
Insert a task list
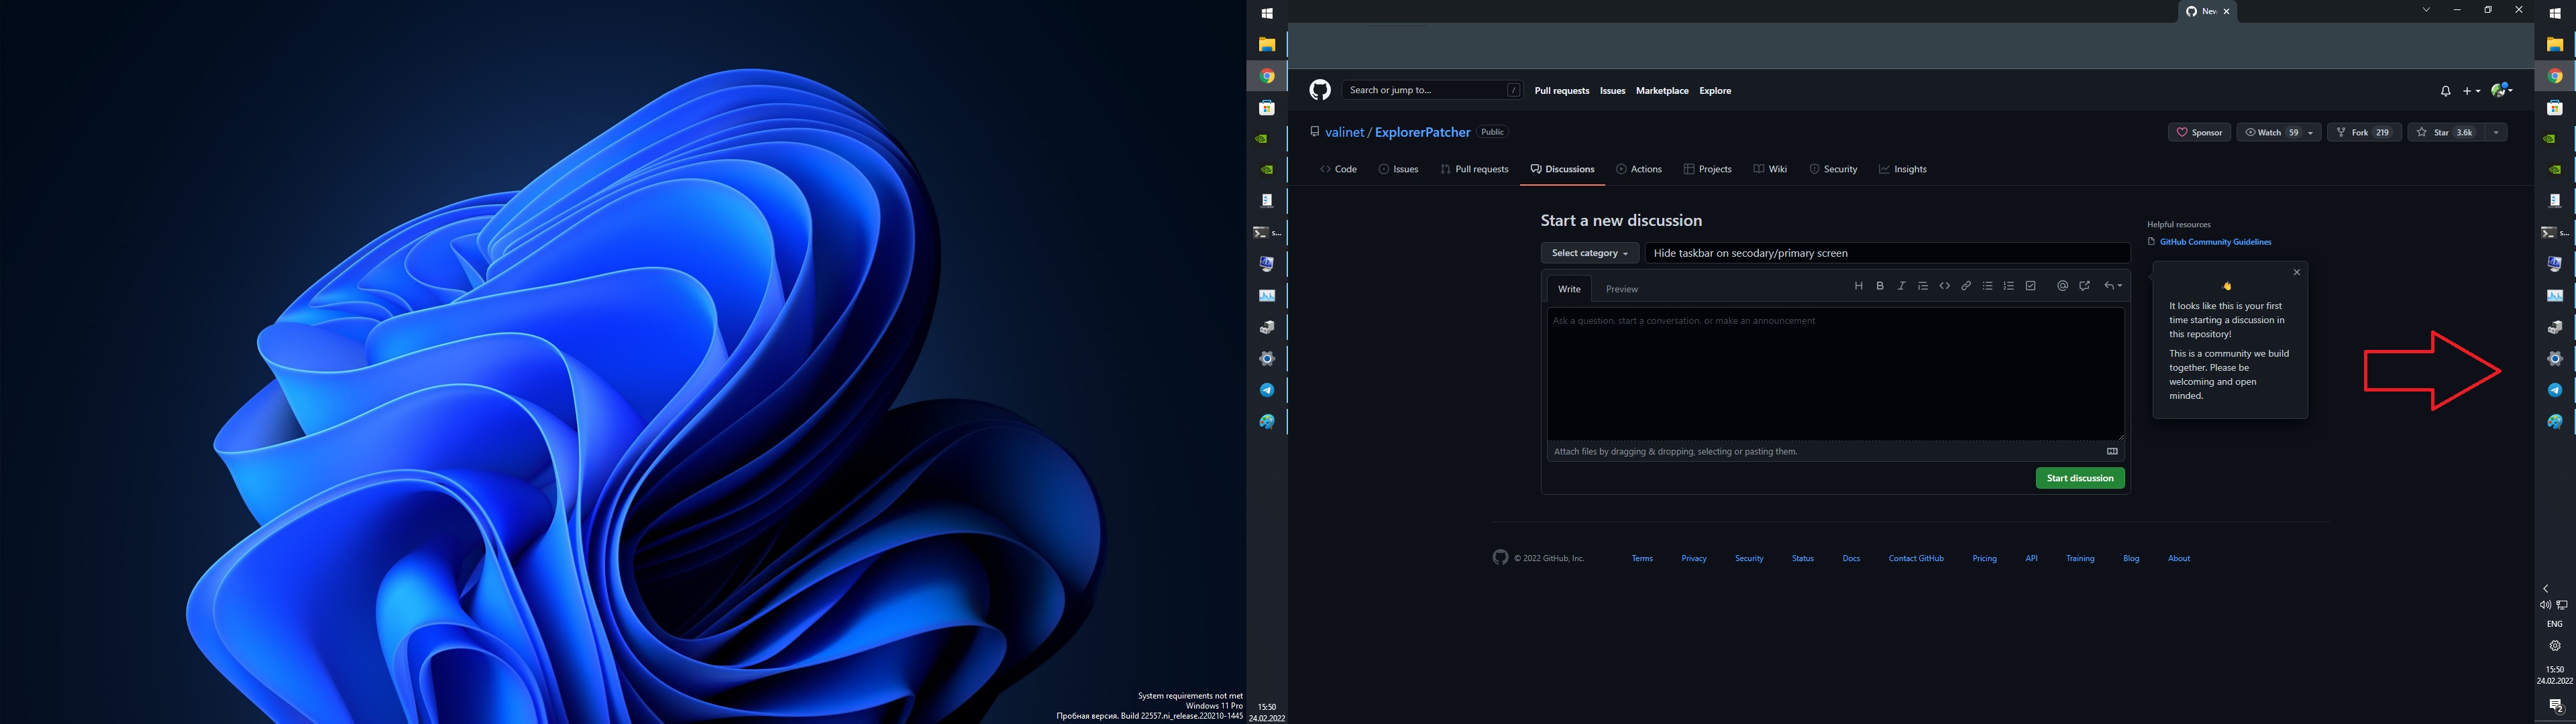pyautogui.click(x=2031, y=286)
